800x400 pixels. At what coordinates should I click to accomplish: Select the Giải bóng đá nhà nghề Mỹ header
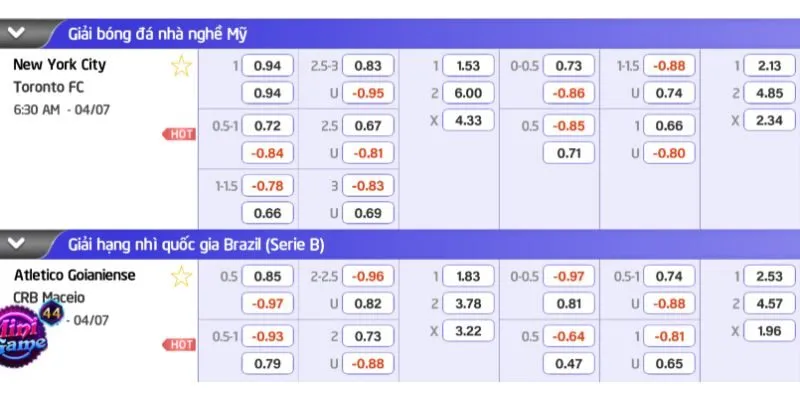pos(158,34)
